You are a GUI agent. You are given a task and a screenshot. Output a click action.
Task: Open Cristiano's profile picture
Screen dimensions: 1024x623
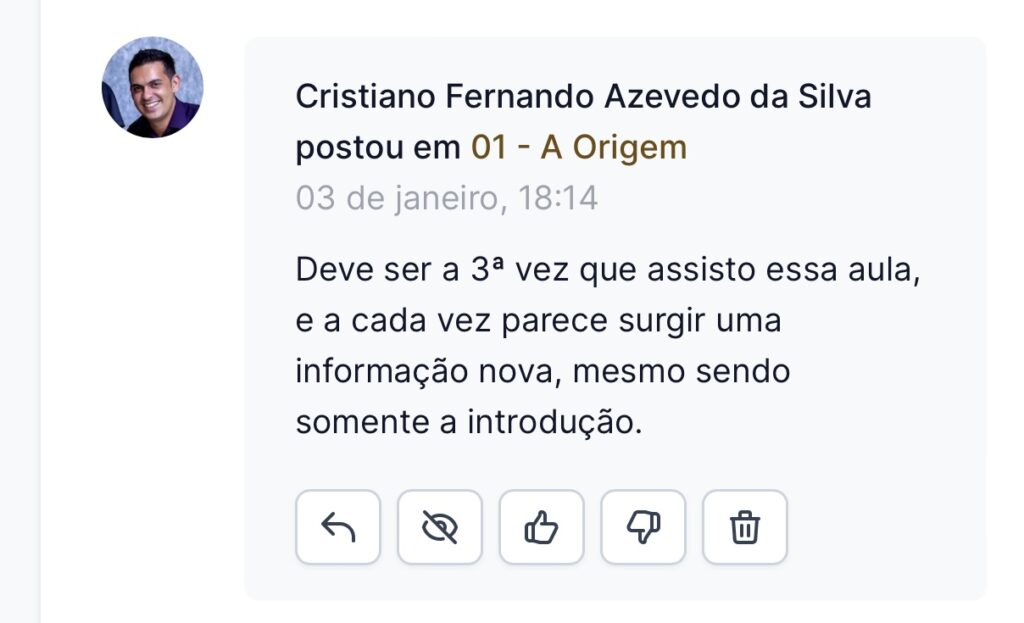(x=153, y=87)
